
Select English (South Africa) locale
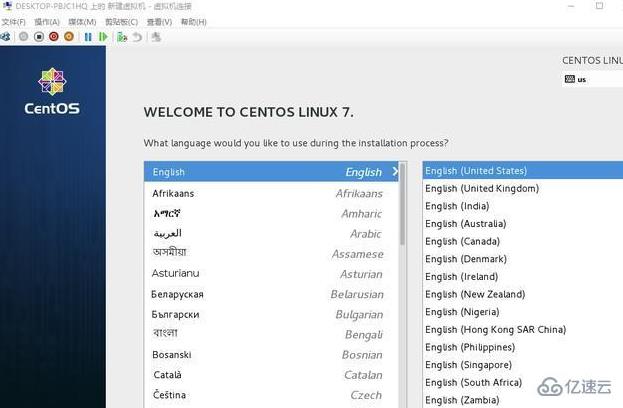pos(523,383)
